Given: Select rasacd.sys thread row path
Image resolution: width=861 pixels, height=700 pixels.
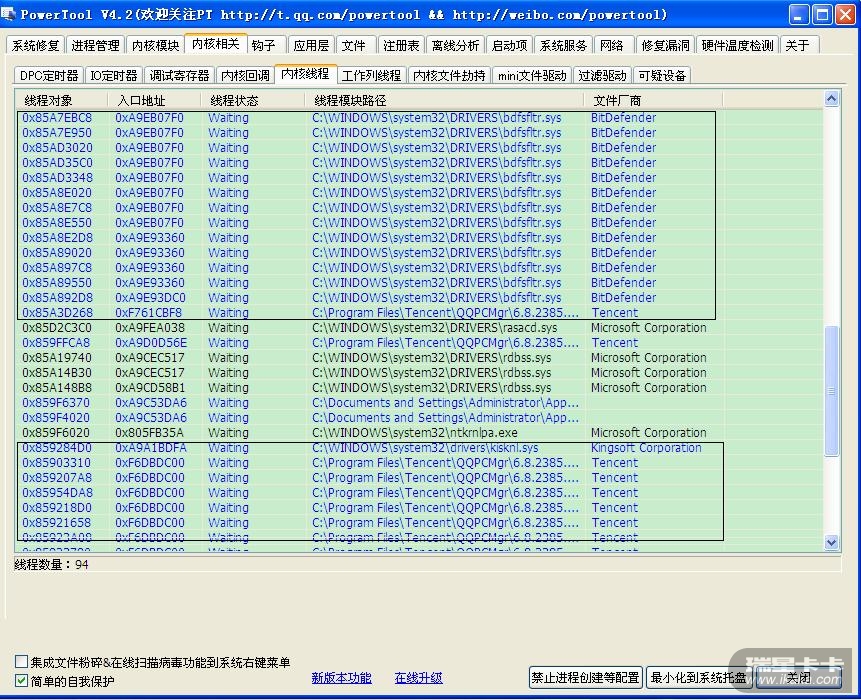Looking at the screenshot, I should point(434,328).
